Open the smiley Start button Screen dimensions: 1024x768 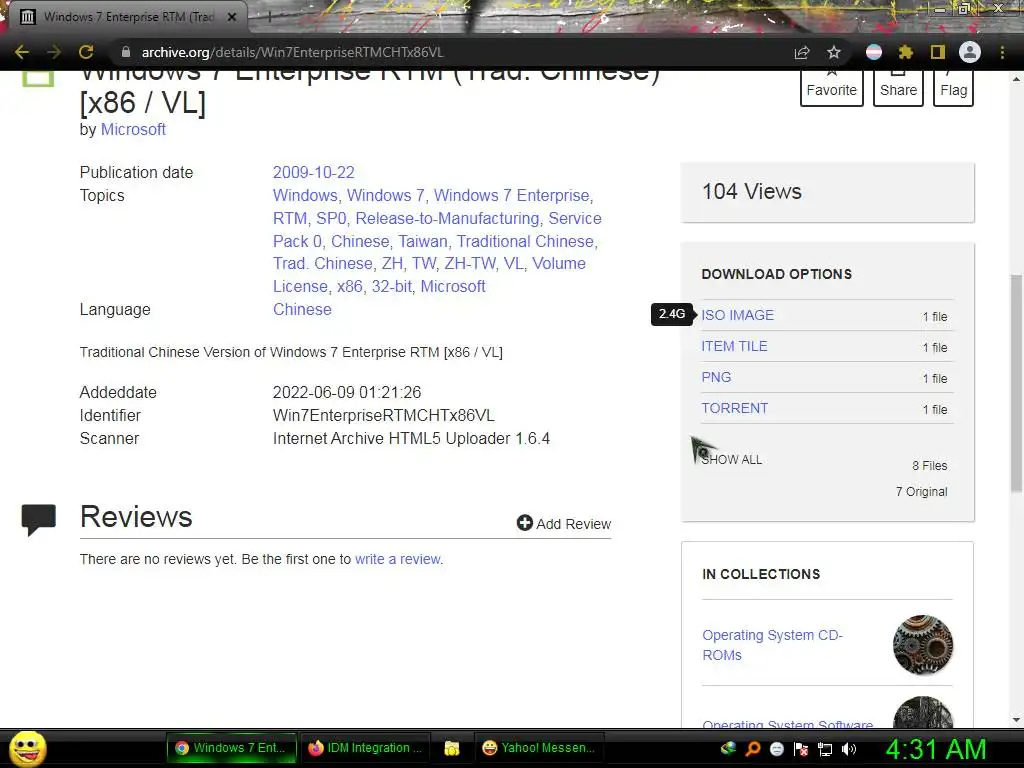(x=28, y=748)
